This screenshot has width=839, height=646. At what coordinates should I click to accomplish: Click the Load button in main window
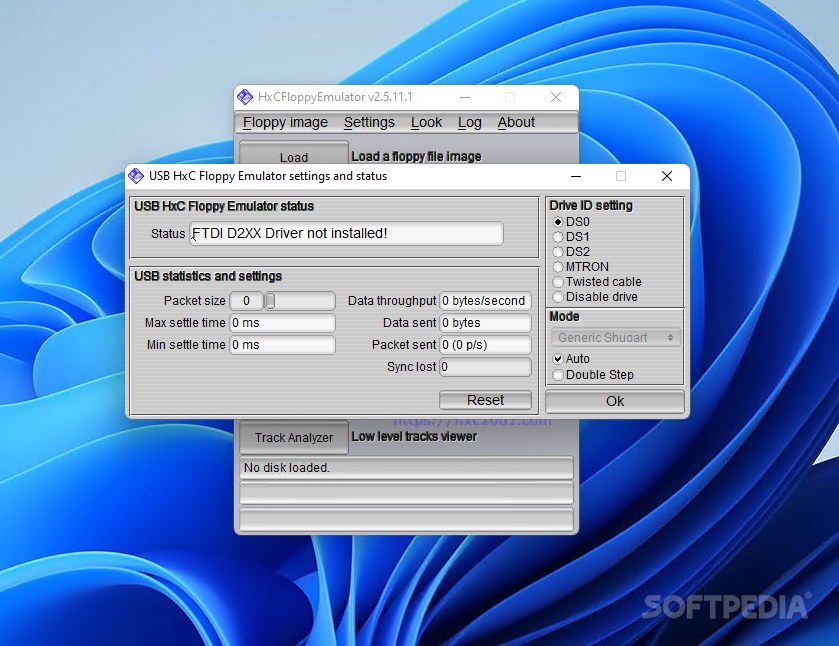coord(294,154)
